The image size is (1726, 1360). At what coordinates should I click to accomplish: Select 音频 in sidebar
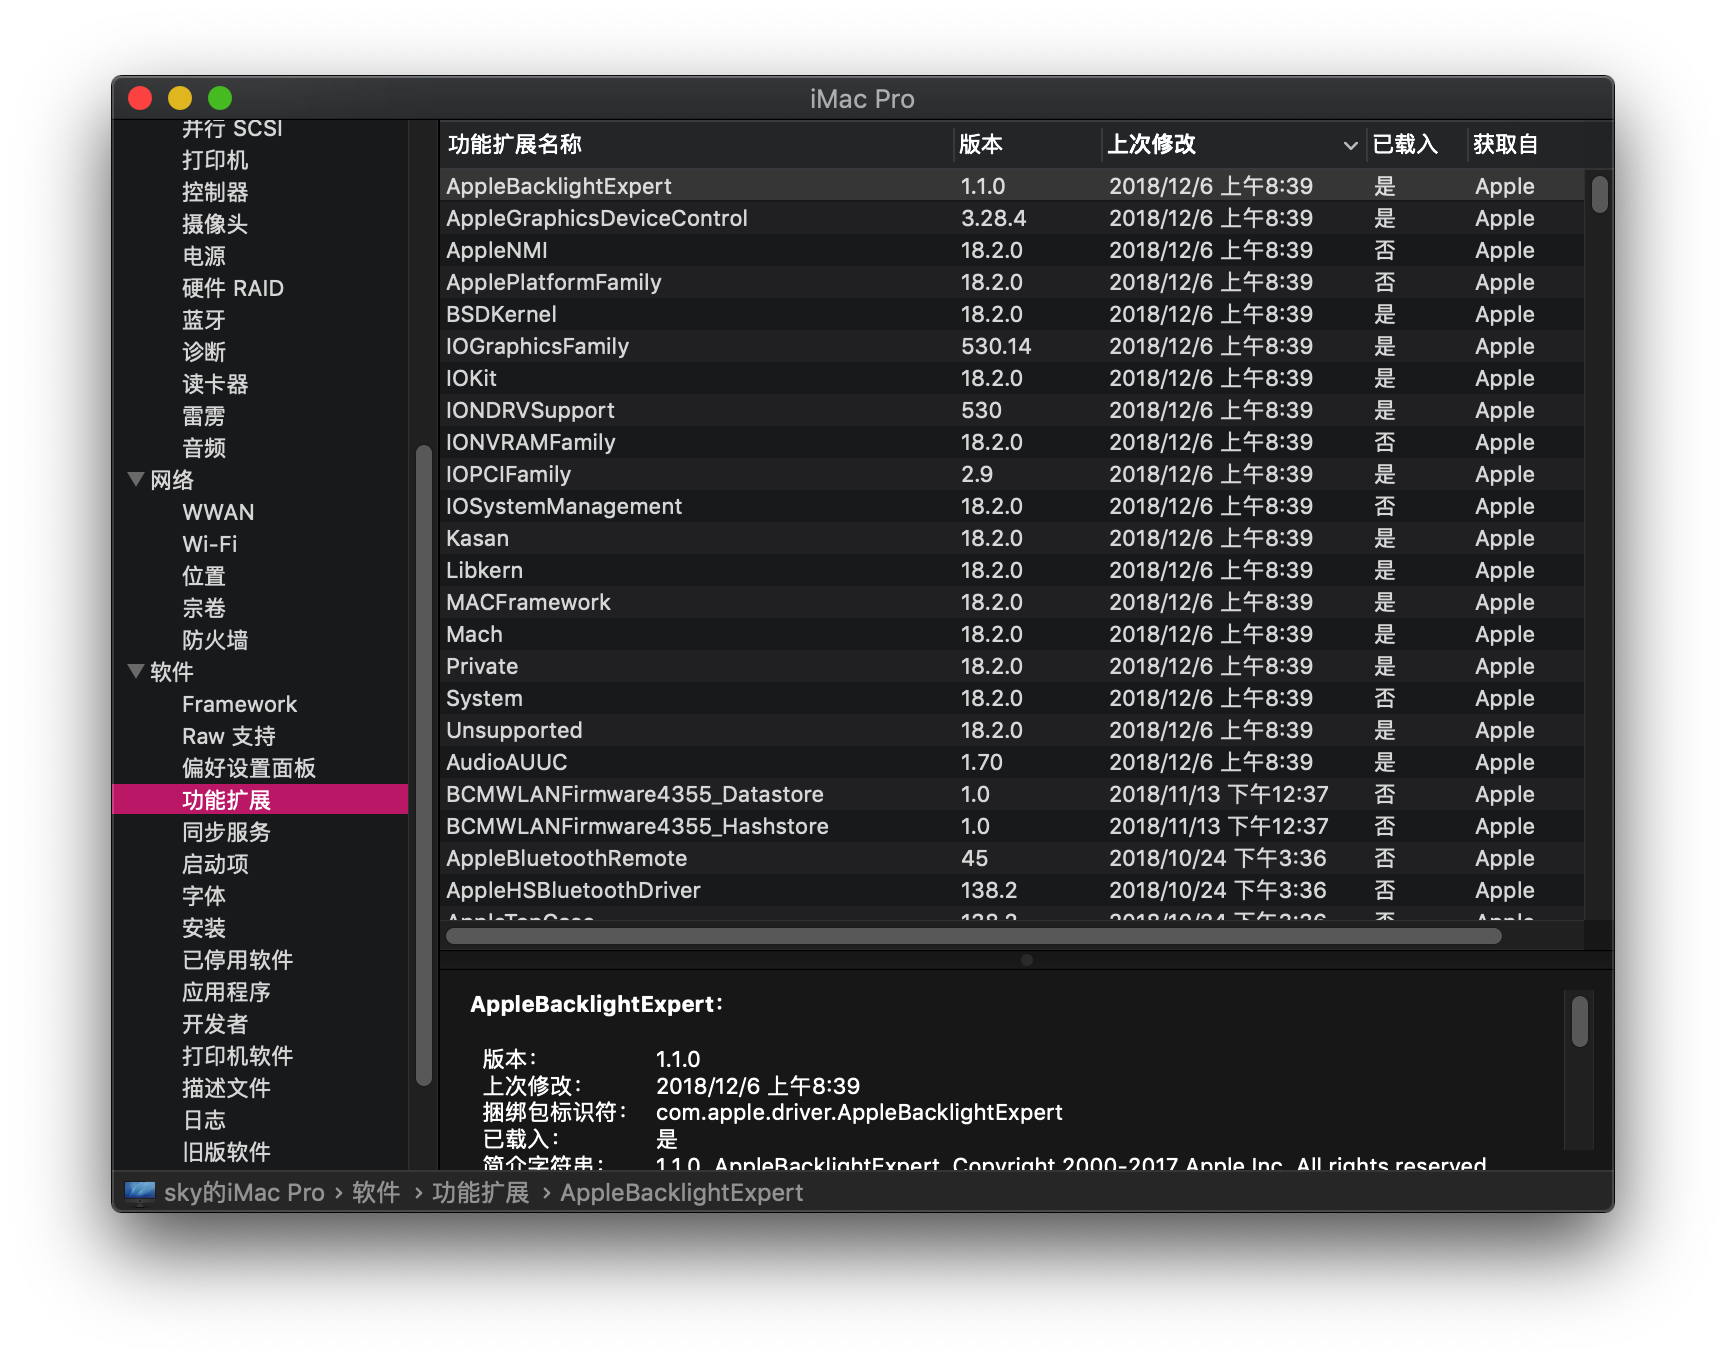[204, 448]
